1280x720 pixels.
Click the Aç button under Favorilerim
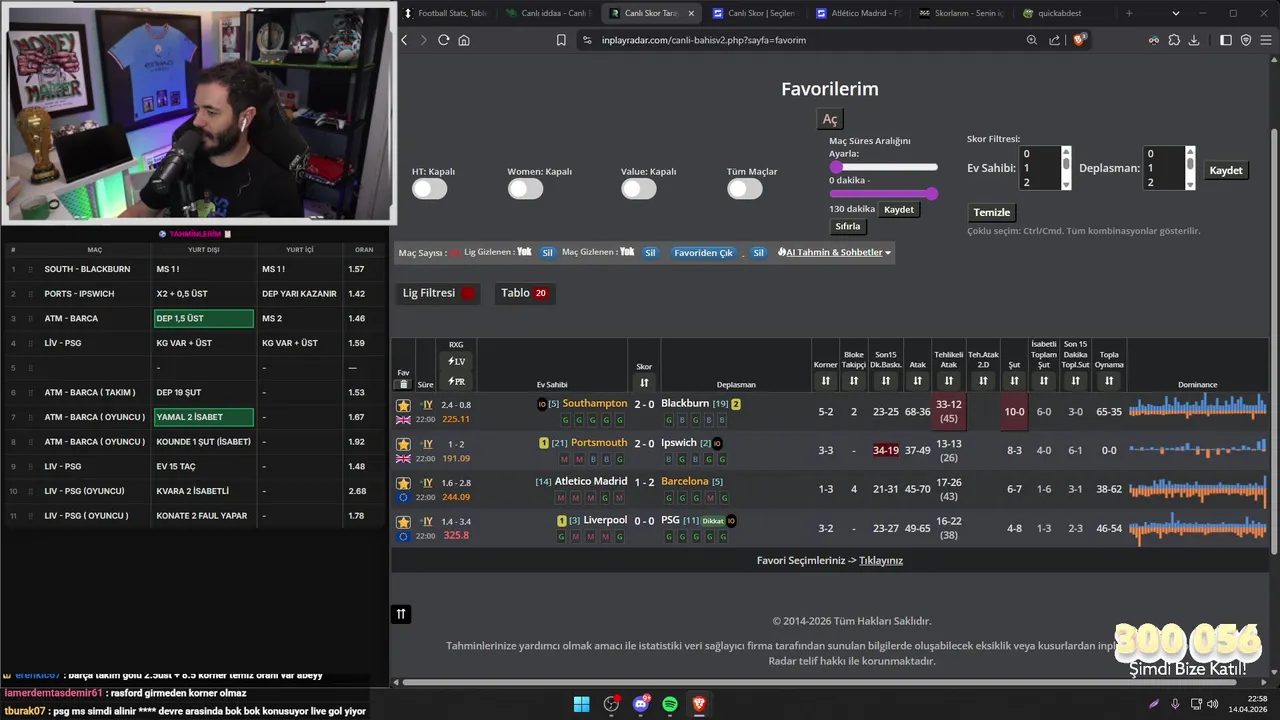tap(830, 119)
